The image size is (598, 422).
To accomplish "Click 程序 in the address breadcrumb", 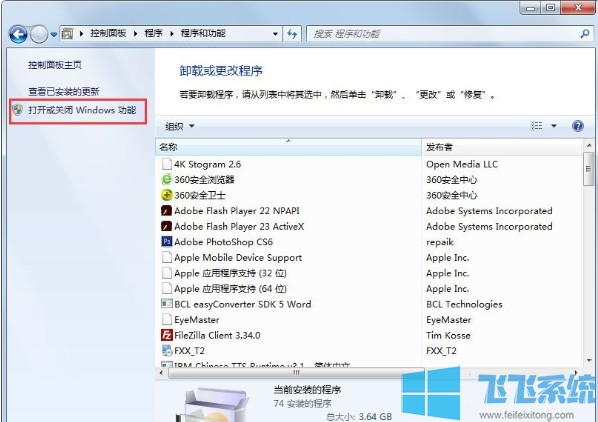I will [153, 33].
